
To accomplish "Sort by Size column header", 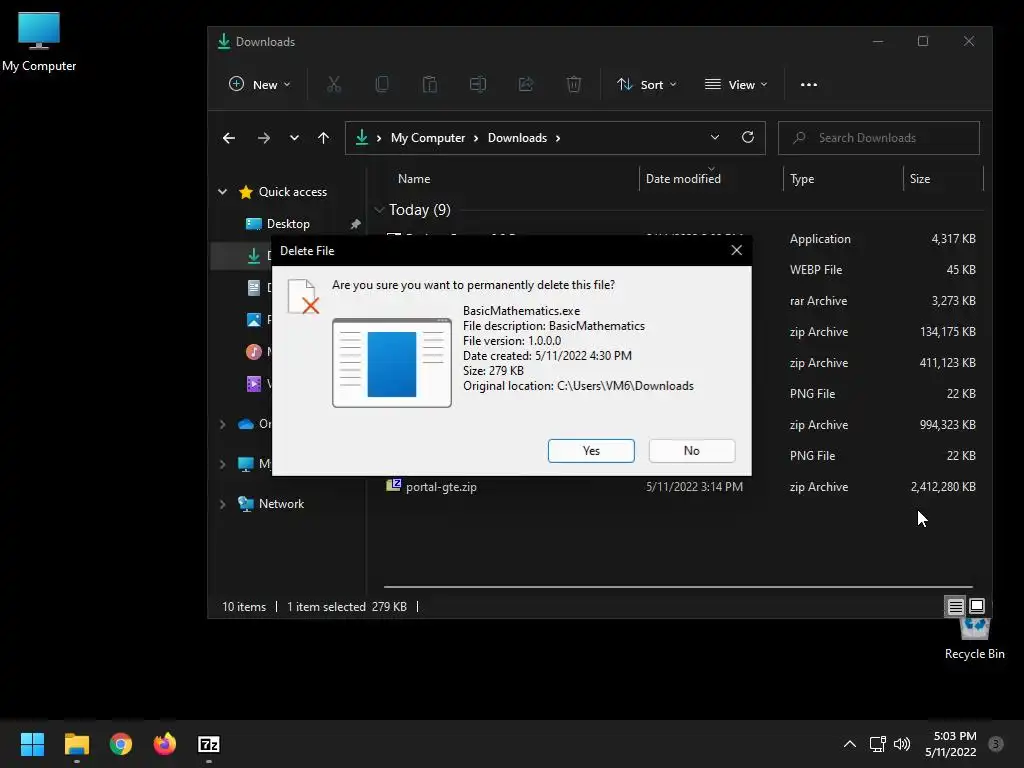I will coord(920,178).
